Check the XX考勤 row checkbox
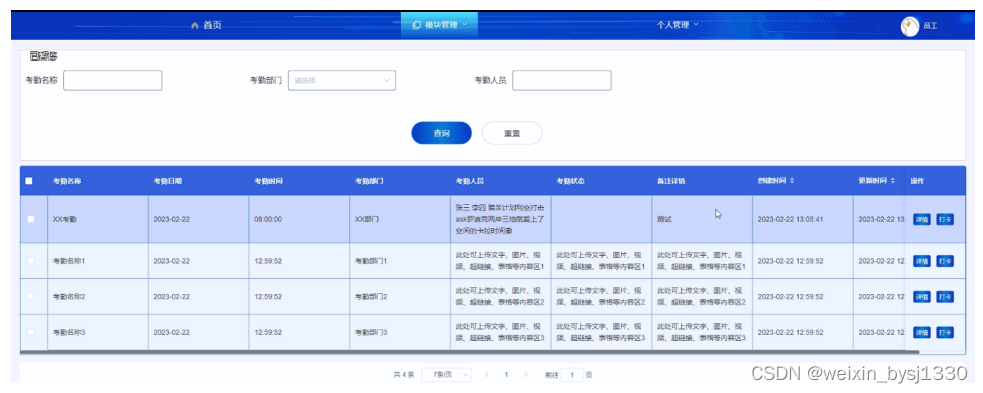Viewport: 983px width, 393px height. click(31, 219)
